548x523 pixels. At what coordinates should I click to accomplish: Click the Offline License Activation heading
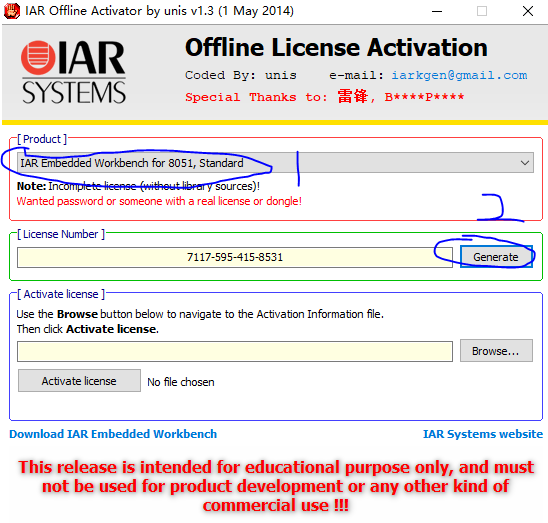point(336,48)
